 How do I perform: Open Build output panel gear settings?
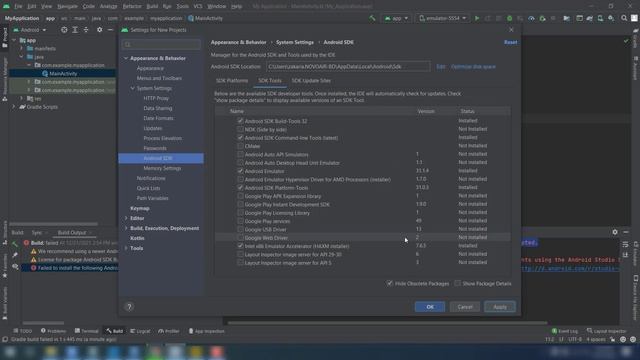[615, 232]
